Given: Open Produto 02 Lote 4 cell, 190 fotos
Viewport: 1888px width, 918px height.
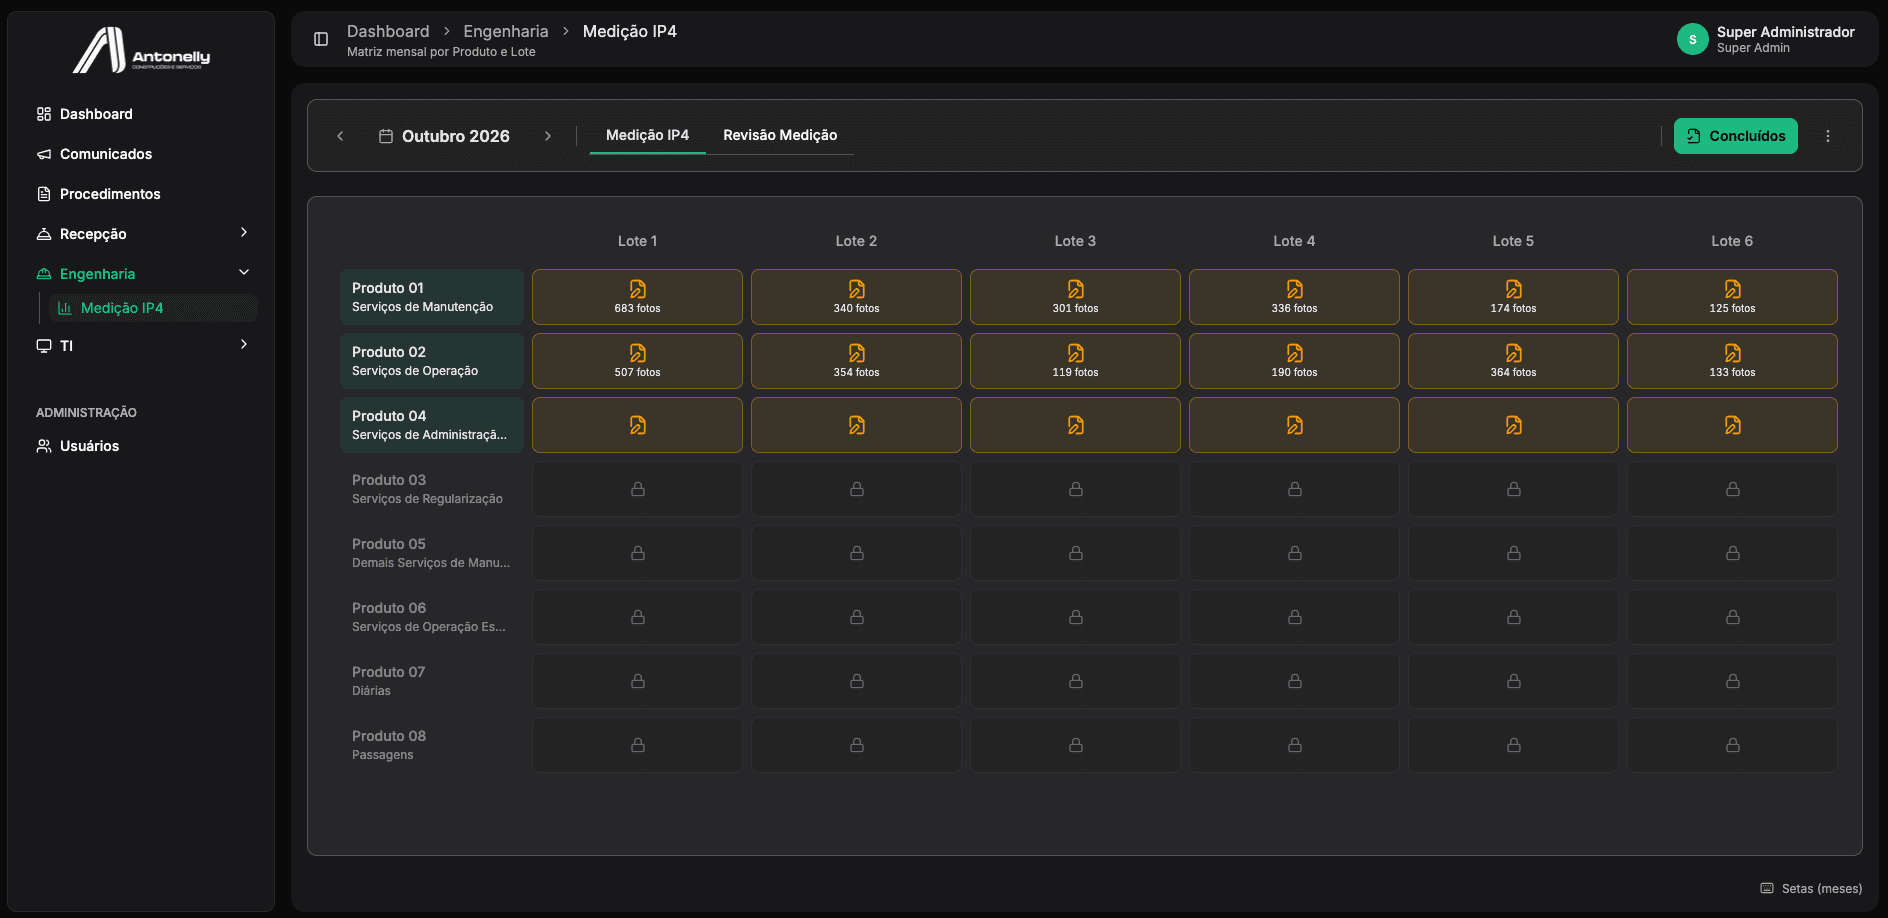Looking at the screenshot, I should [1294, 361].
